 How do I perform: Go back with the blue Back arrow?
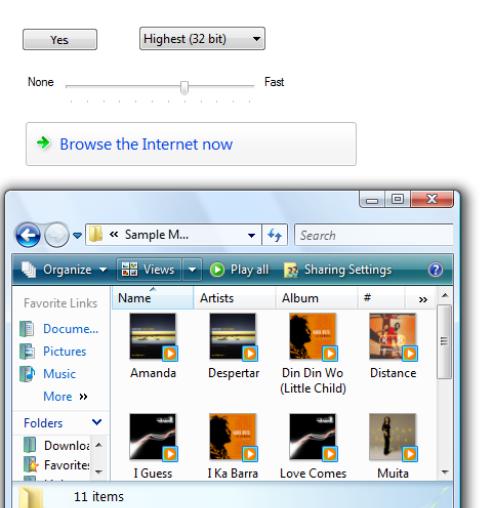[x=28, y=235]
